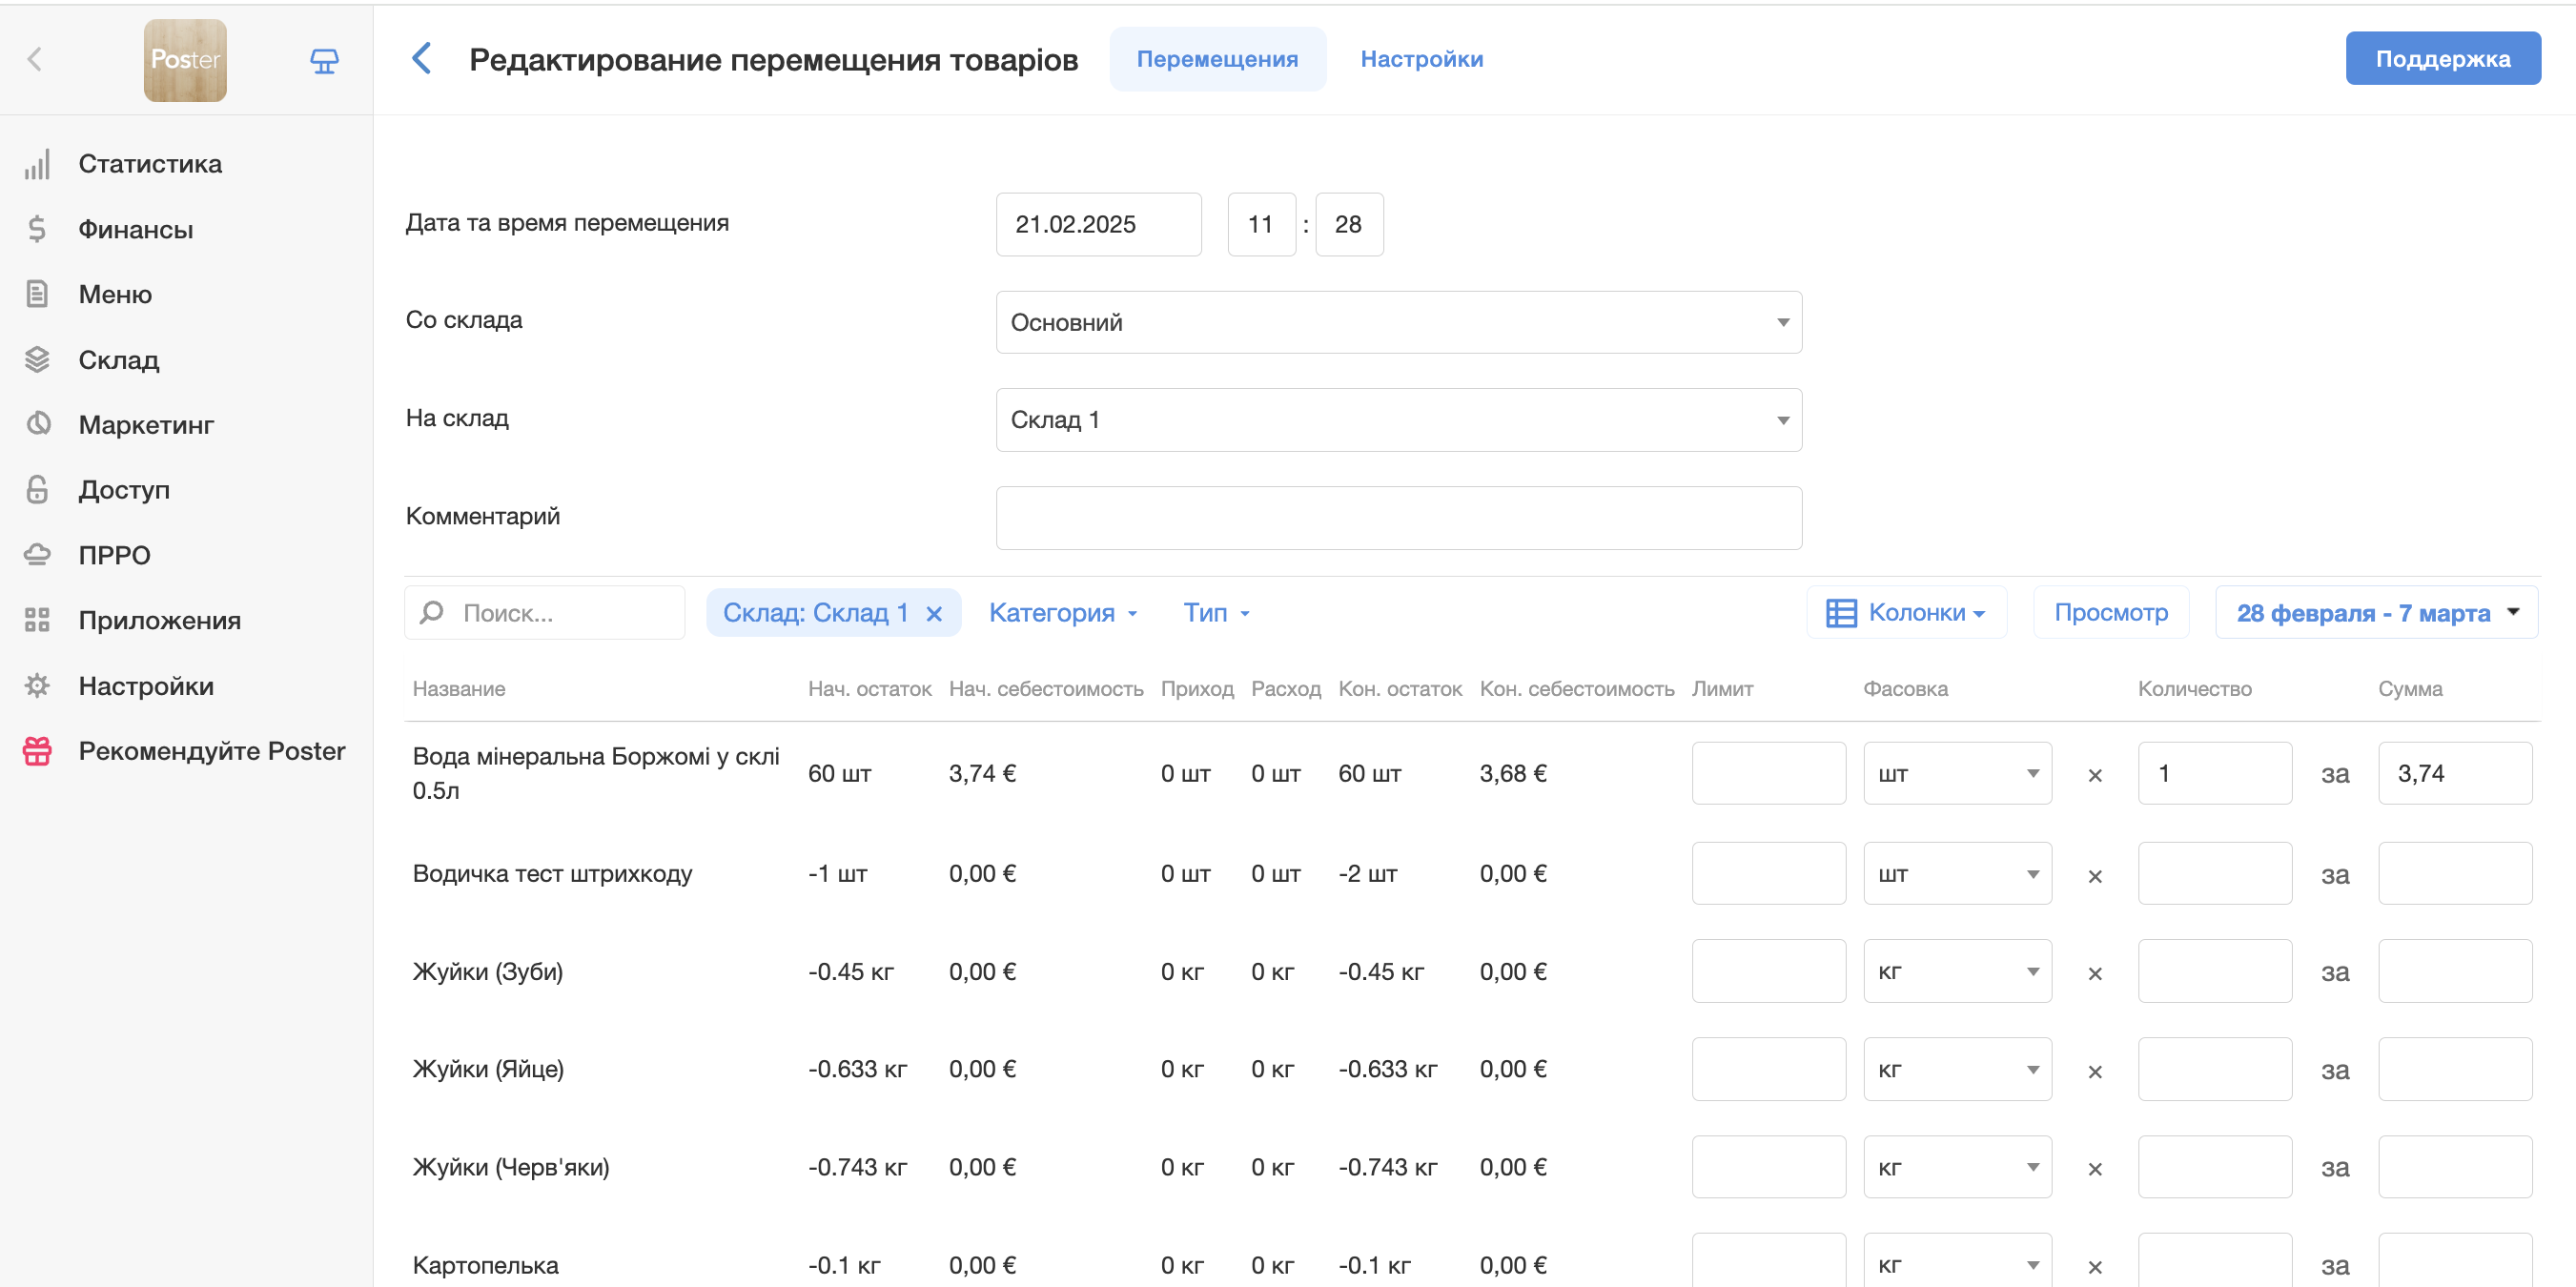Screen dimensions: 2576x1287
Task: Click the Нач. остаток column header
Action: (869, 688)
